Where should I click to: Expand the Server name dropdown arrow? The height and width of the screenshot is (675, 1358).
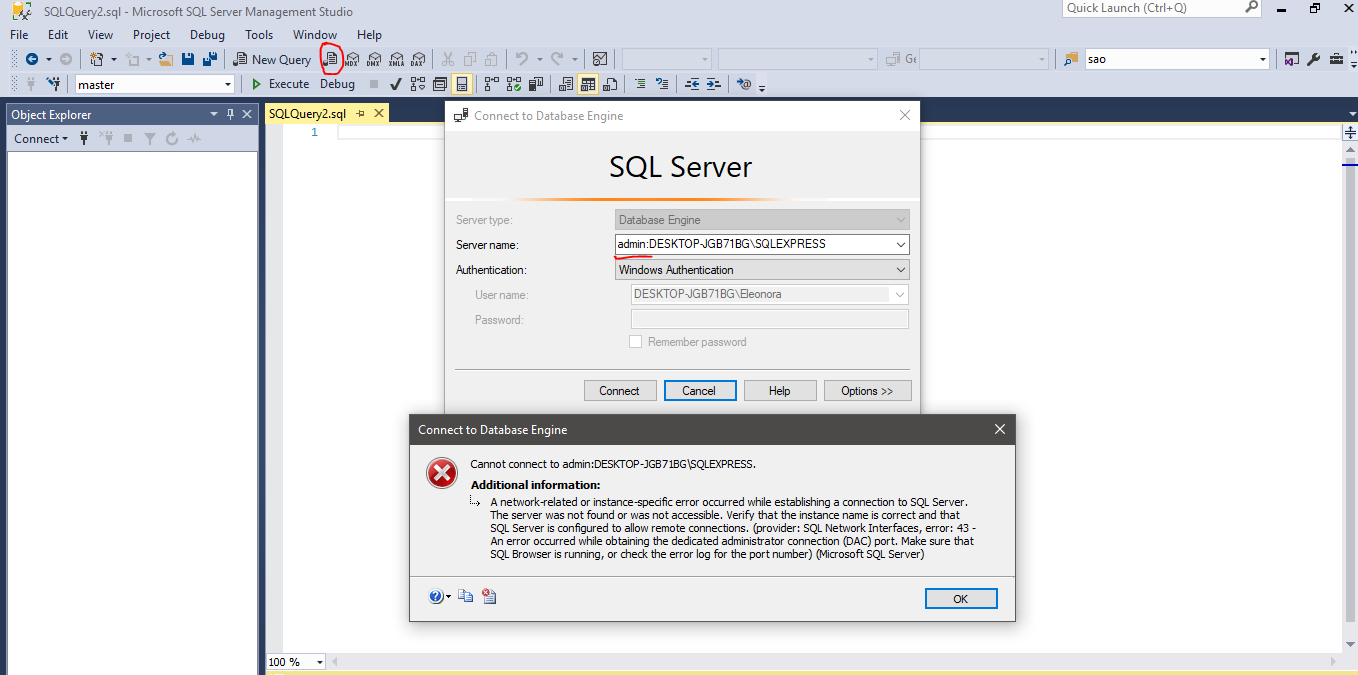pos(900,245)
